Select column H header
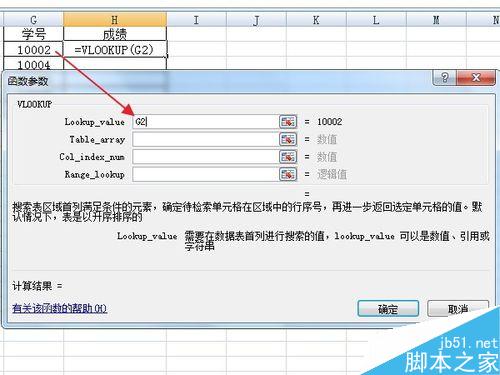 pyautogui.click(x=115, y=20)
